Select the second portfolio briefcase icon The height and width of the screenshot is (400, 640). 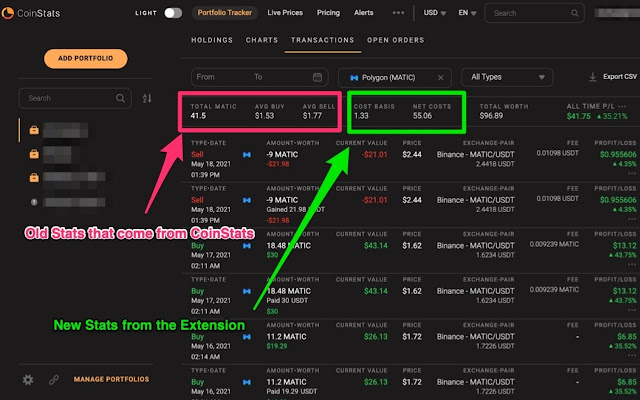[34, 154]
